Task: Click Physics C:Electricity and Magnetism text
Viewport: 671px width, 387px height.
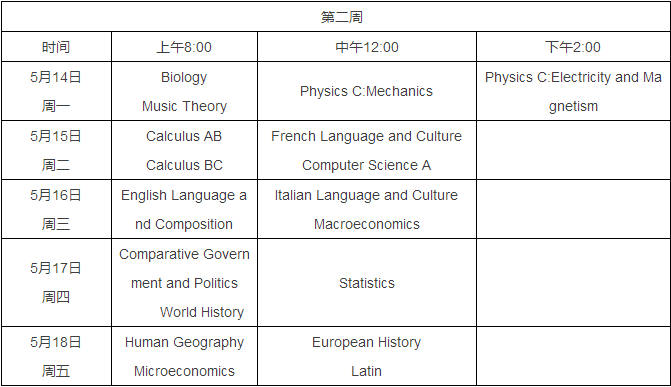Action: (573, 92)
